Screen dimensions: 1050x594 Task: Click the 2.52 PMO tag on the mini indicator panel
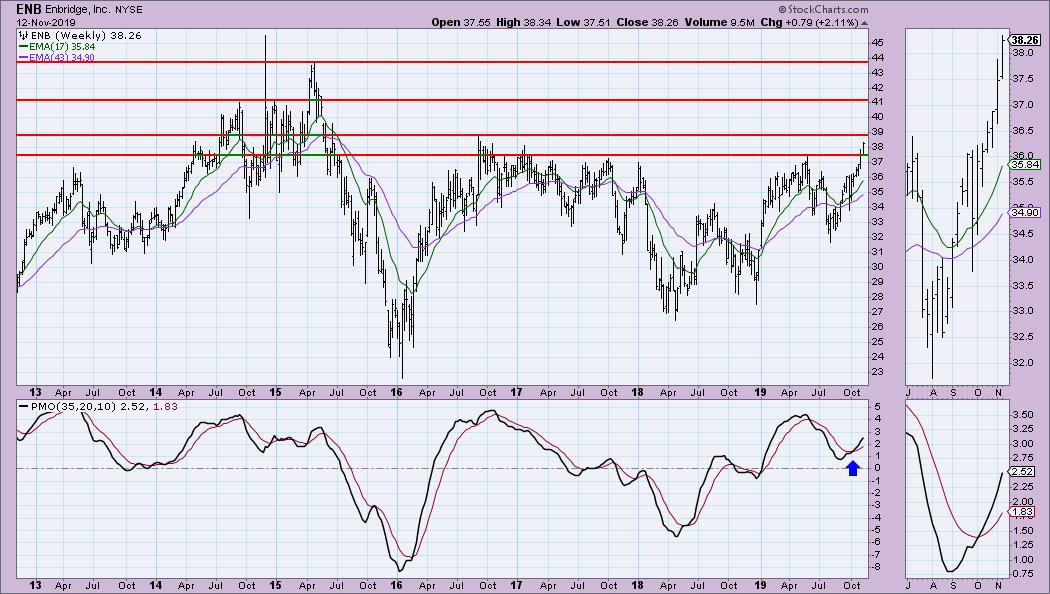tap(1023, 472)
